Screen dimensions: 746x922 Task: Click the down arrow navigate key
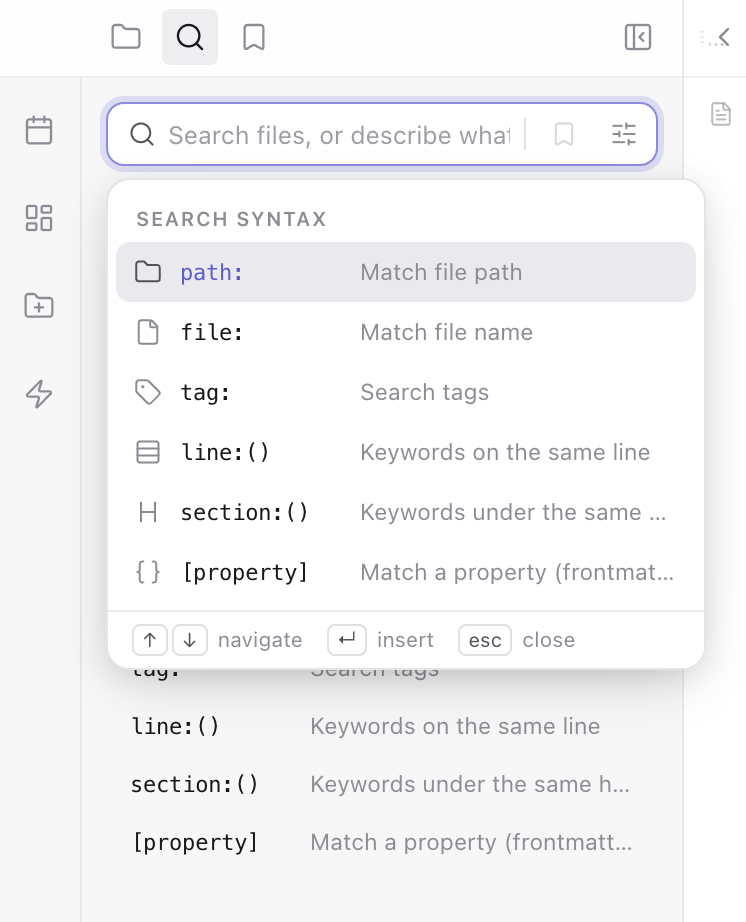(x=189, y=640)
